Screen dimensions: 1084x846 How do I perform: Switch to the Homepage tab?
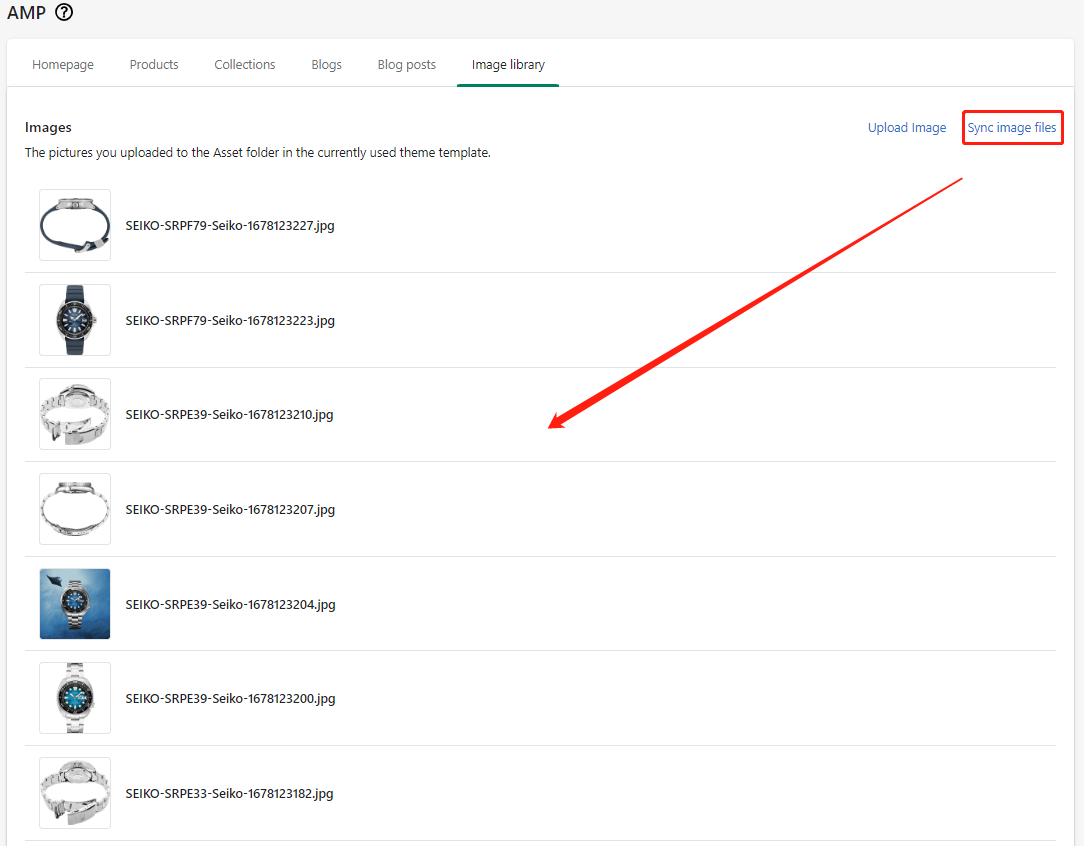(x=63, y=64)
